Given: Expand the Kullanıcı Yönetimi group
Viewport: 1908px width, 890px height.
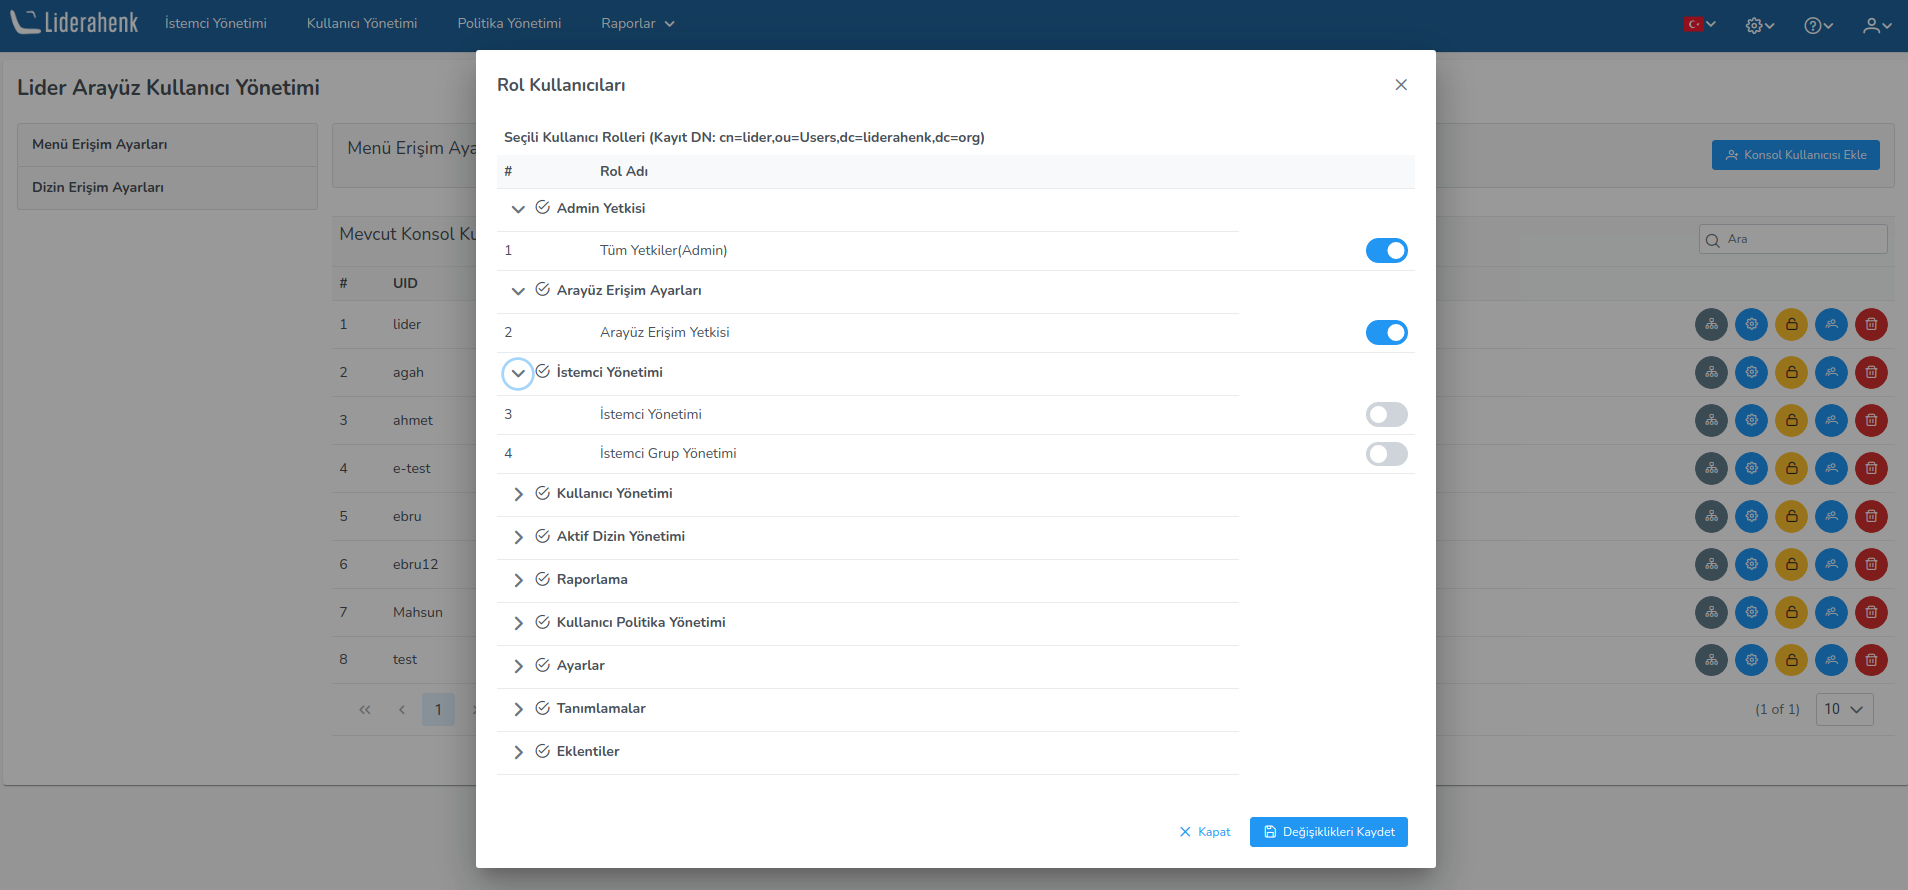Looking at the screenshot, I should click(518, 494).
